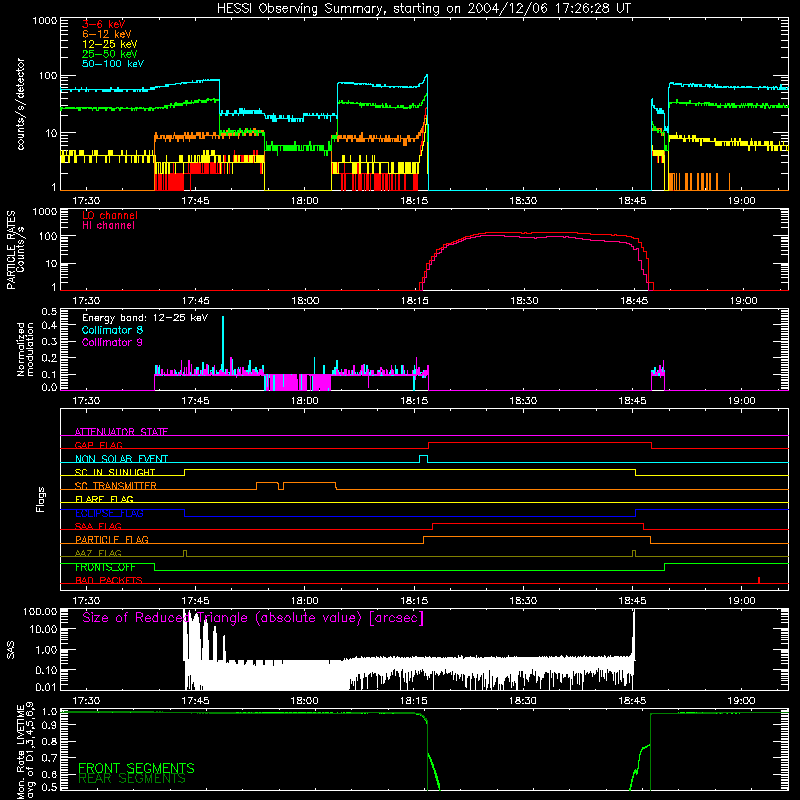Click the SAA_FLAG label
This screenshot has width=800, height=800.
click(x=98, y=526)
